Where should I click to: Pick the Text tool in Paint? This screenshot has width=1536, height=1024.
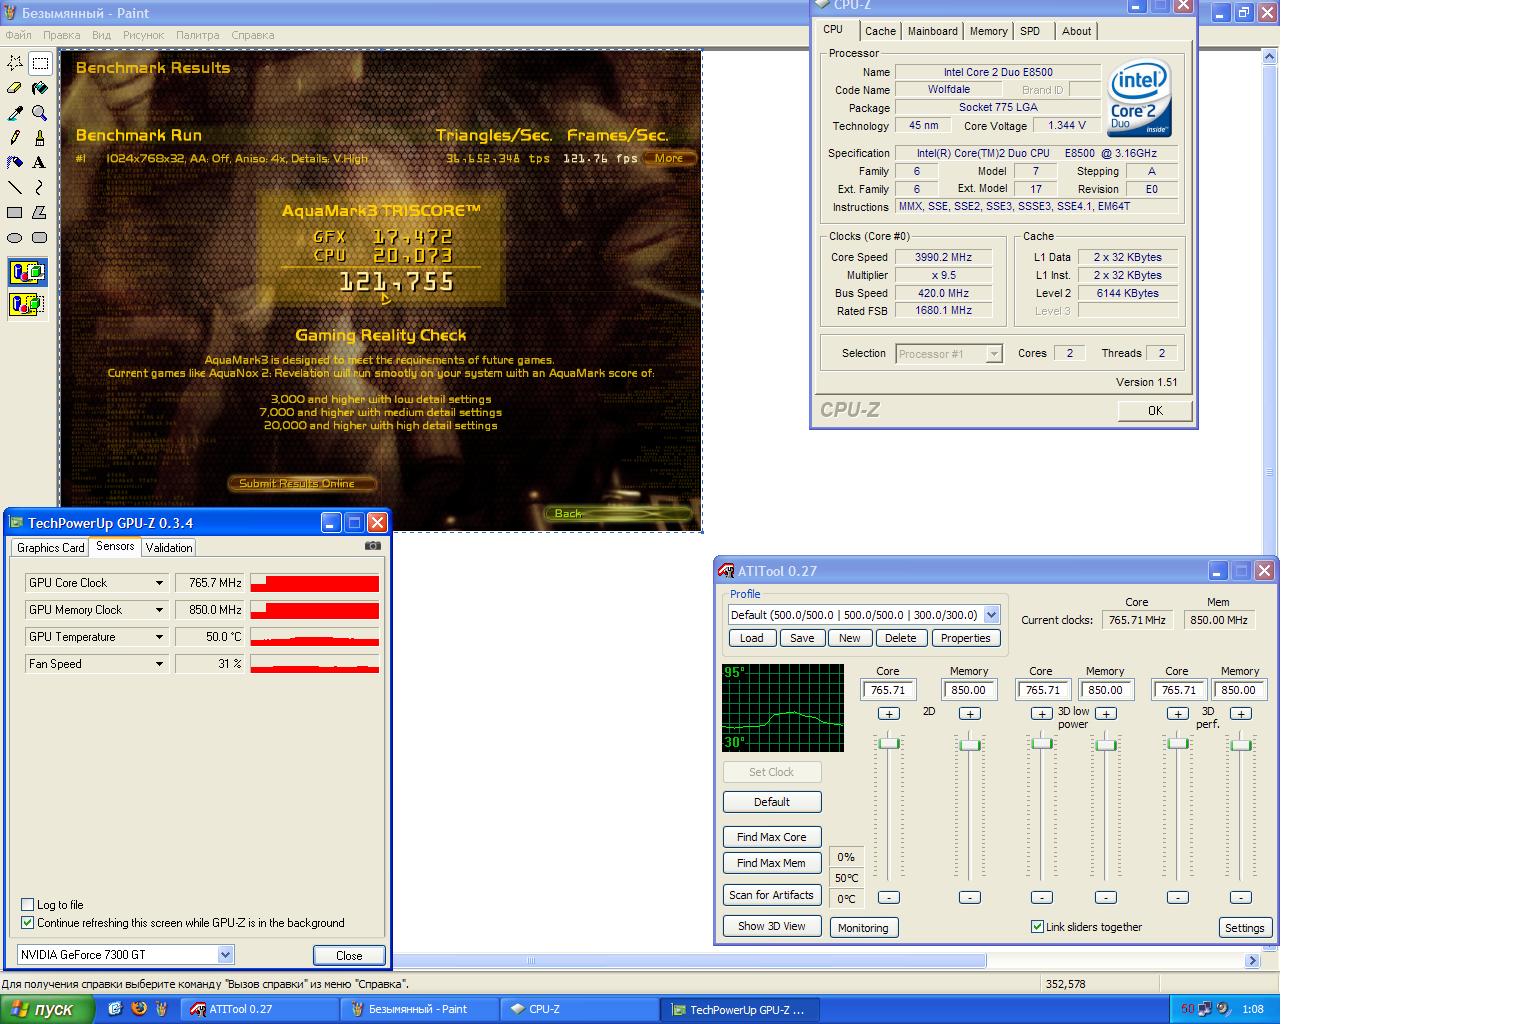pyautogui.click(x=40, y=162)
